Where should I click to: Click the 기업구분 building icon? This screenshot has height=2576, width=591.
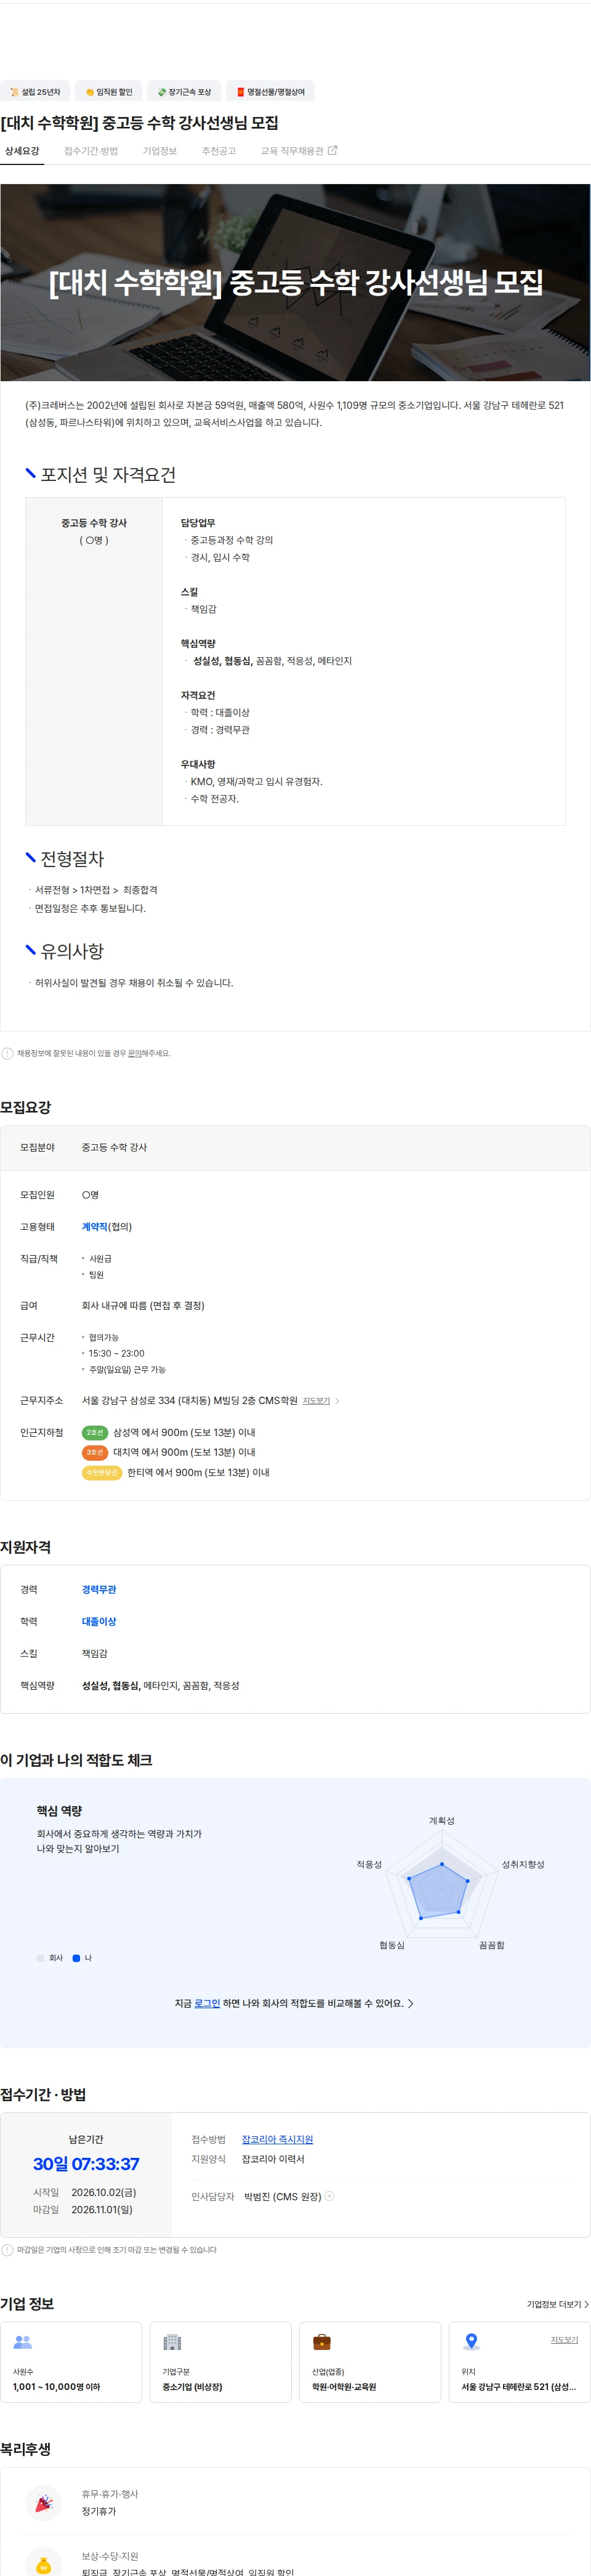(x=172, y=2342)
